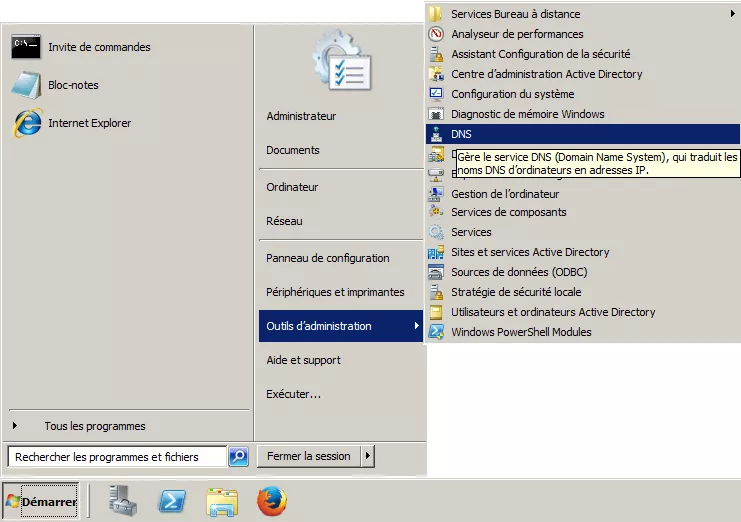Focus Rechercher les programmes et fichiers field
This screenshot has width=741, height=522.
click(117, 457)
